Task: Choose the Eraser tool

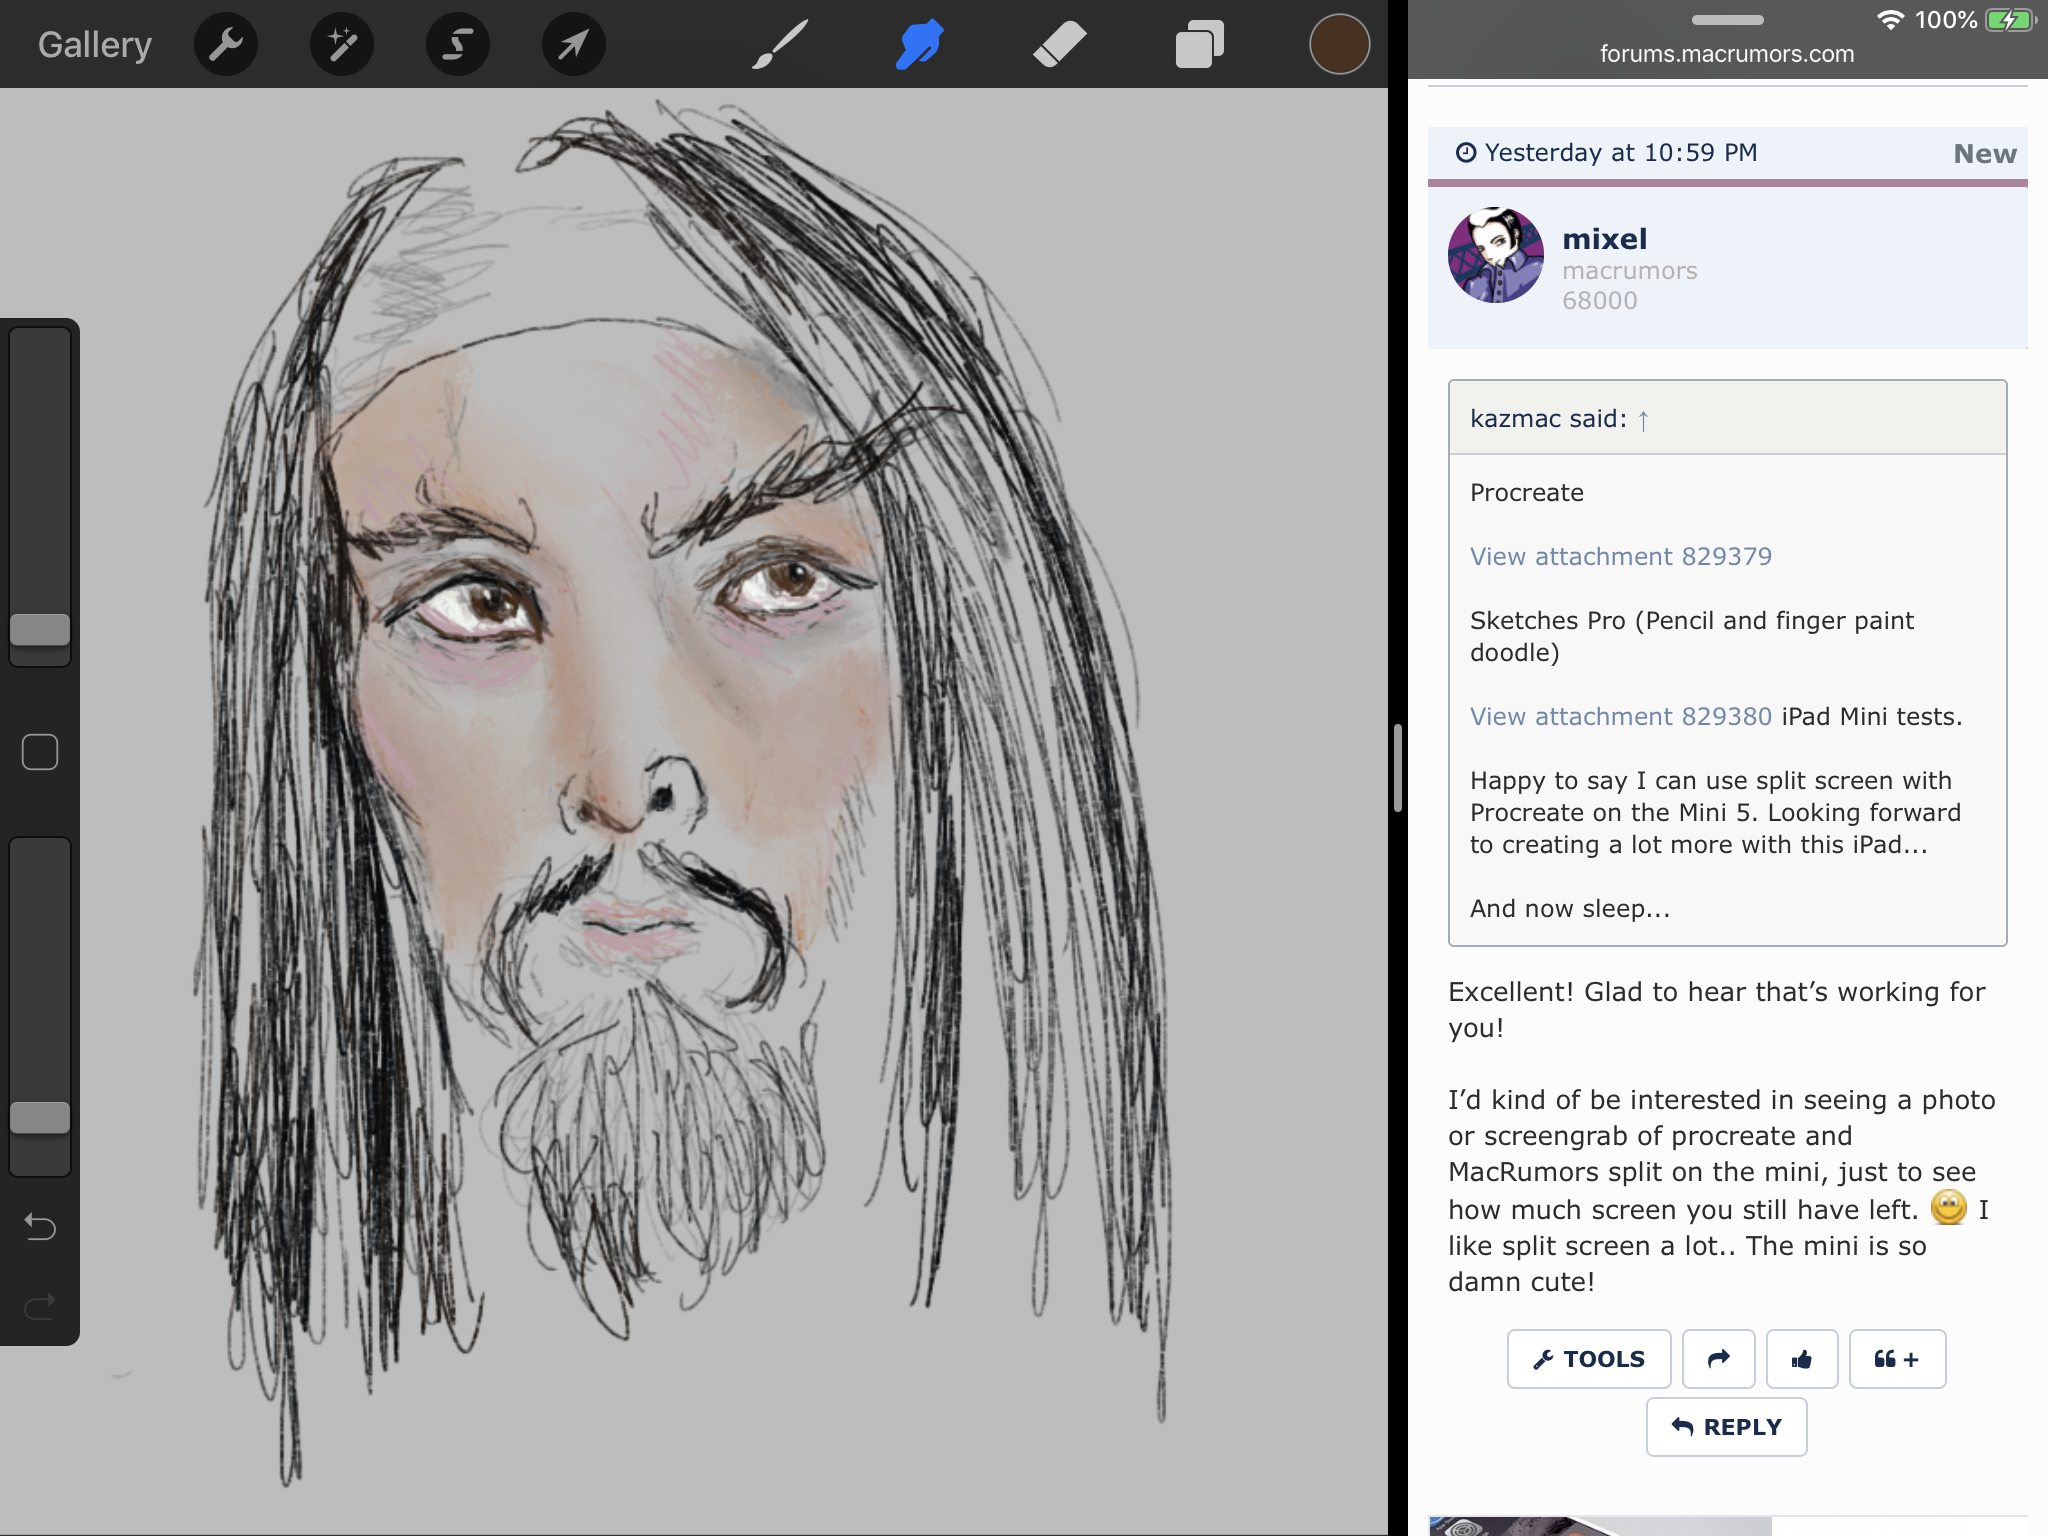Action: (1059, 45)
